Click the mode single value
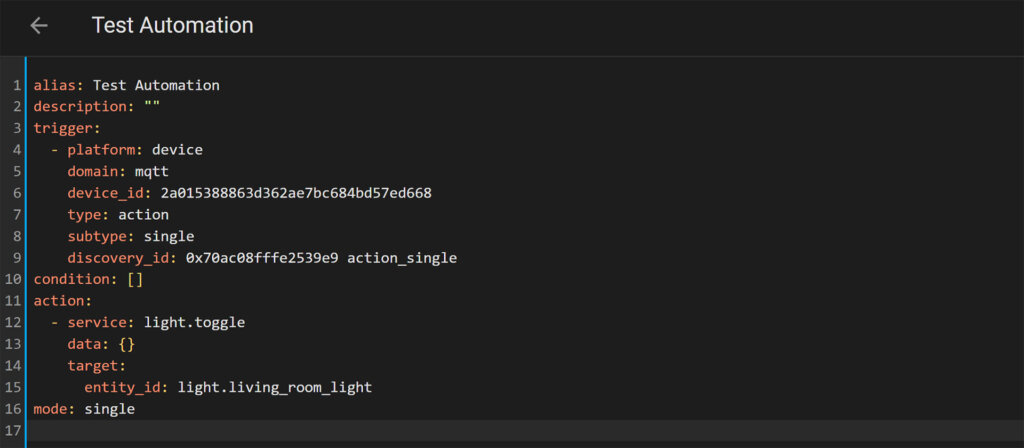 coord(110,409)
